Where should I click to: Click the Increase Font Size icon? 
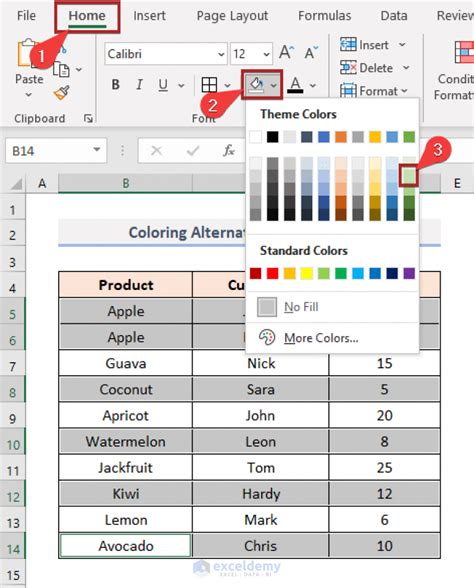coord(286,53)
